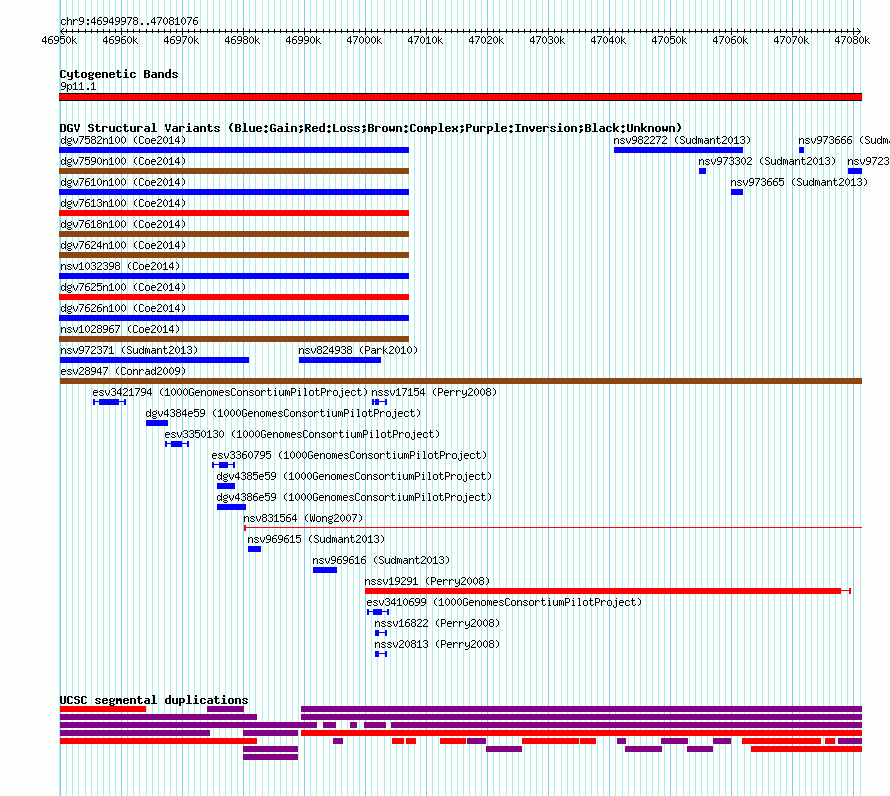The image size is (890, 796).
Task: Click the dgv7626n100 (Coe2014) label
Action: tap(123, 308)
